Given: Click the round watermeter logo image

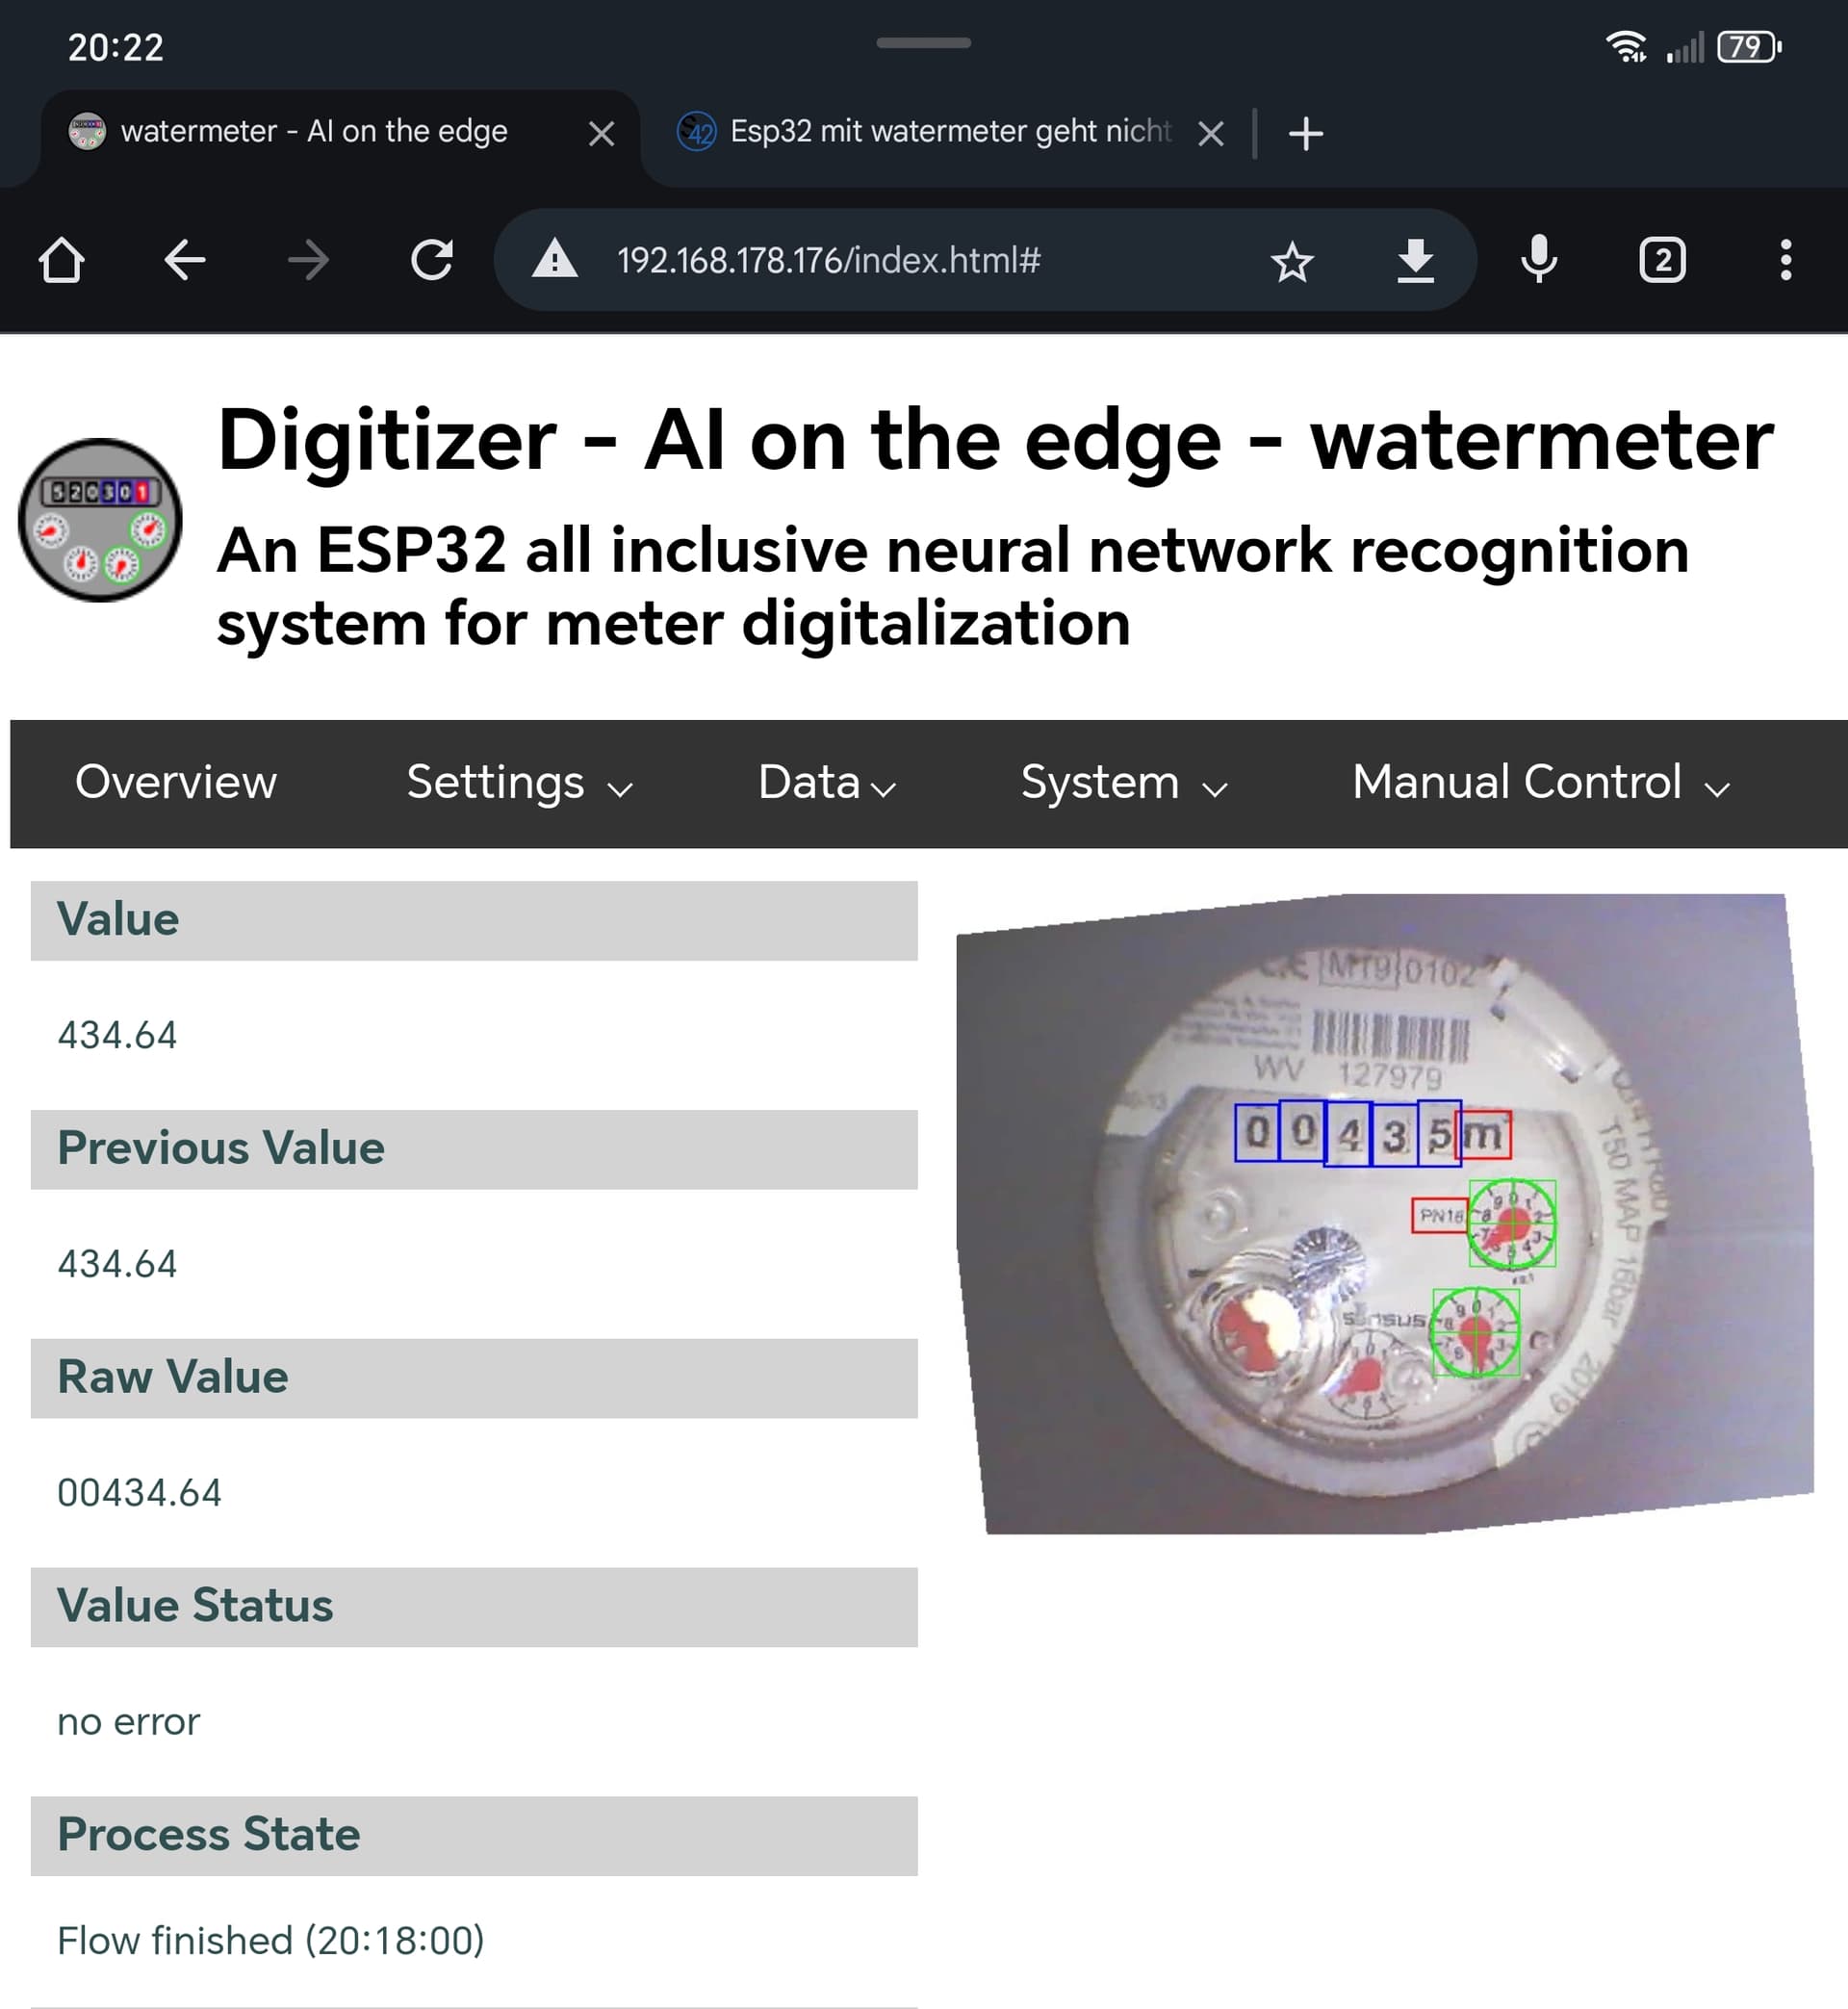Looking at the screenshot, I should pyautogui.click(x=100, y=520).
